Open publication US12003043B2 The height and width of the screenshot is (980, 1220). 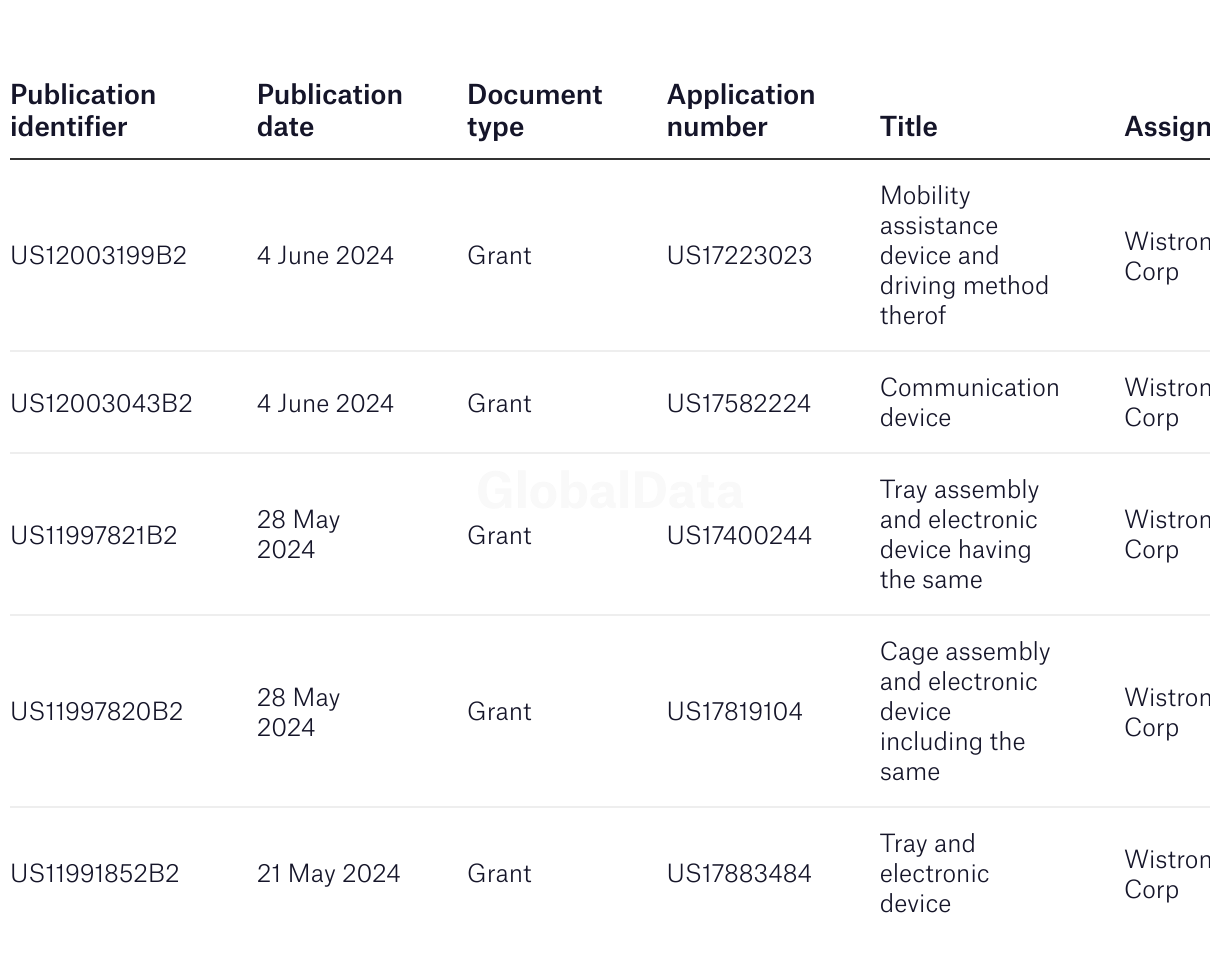click(101, 404)
